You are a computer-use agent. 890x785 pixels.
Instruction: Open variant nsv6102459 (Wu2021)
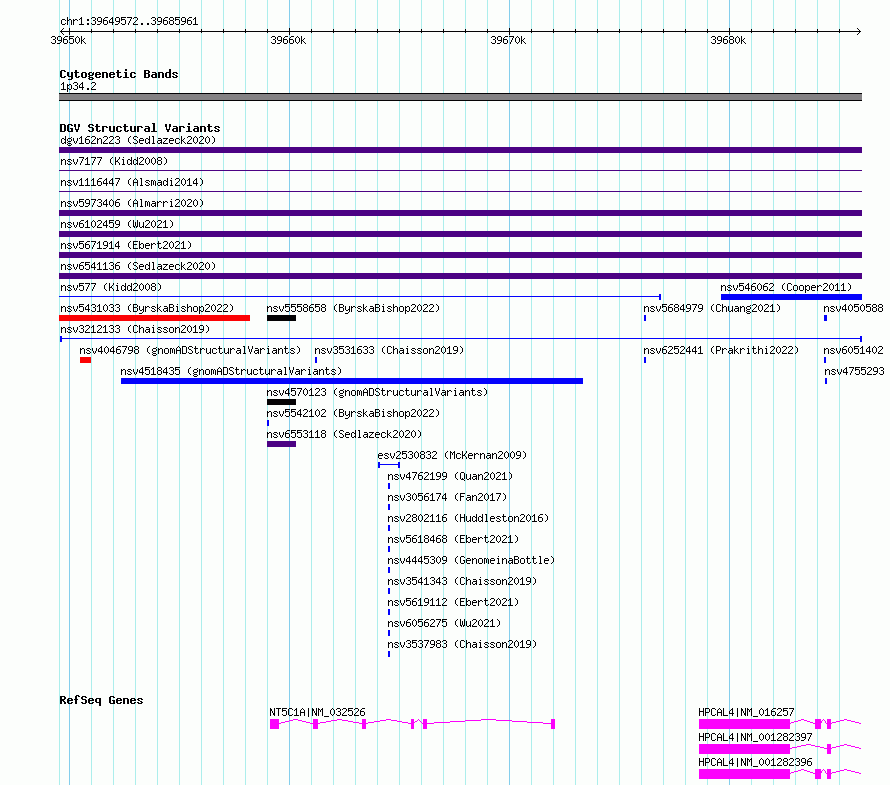(117, 224)
